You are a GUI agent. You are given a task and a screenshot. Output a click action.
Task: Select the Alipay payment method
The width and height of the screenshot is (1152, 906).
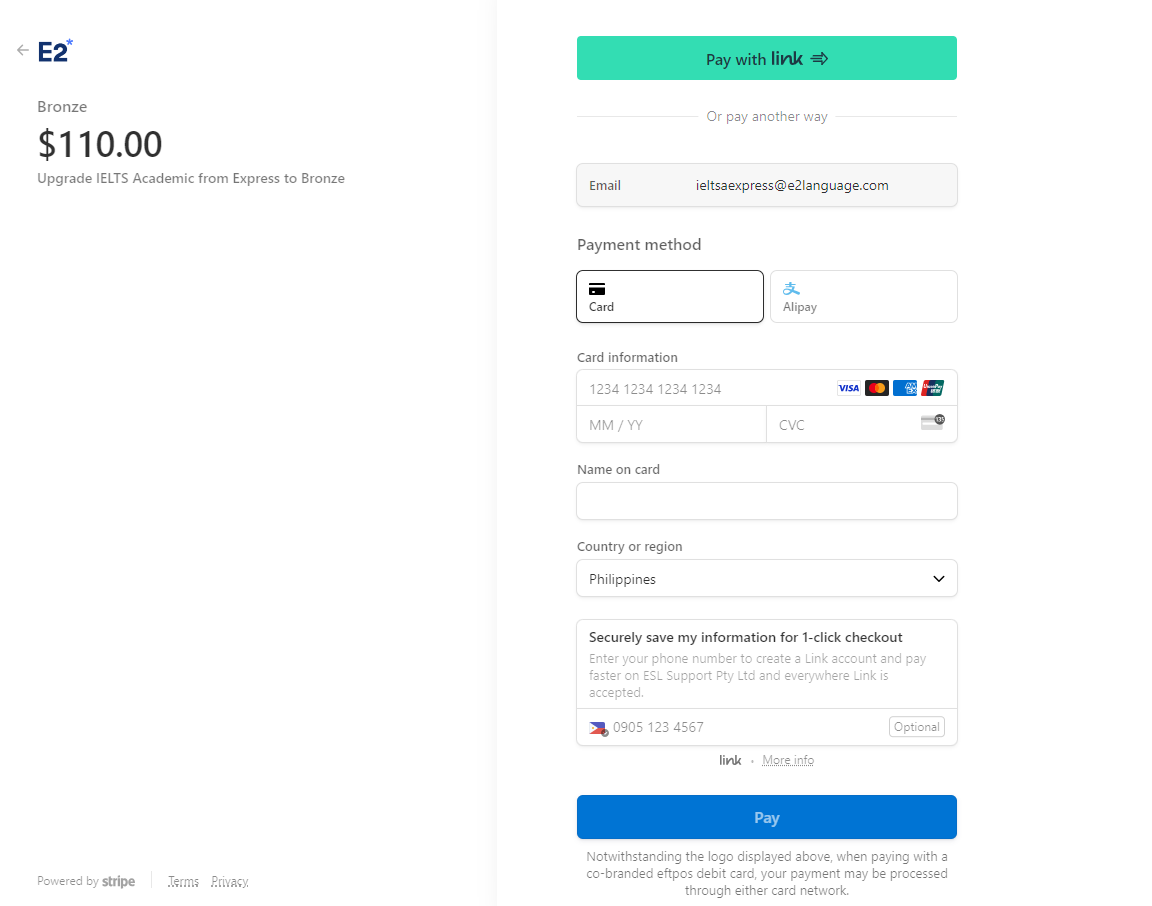click(x=863, y=296)
